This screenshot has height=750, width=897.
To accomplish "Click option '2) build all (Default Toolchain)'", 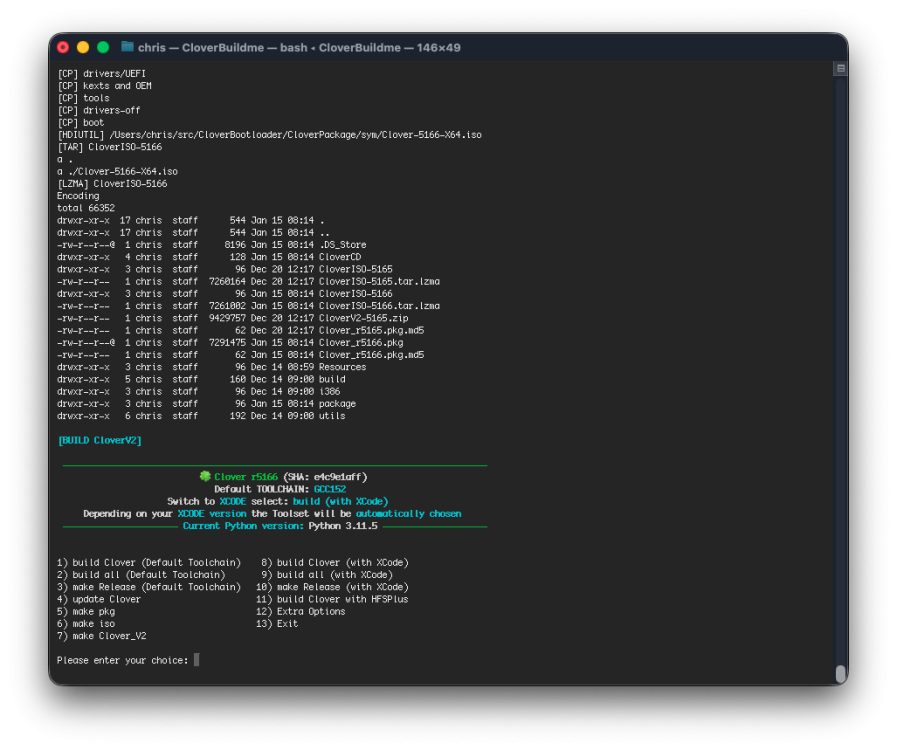I will (141, 574).
